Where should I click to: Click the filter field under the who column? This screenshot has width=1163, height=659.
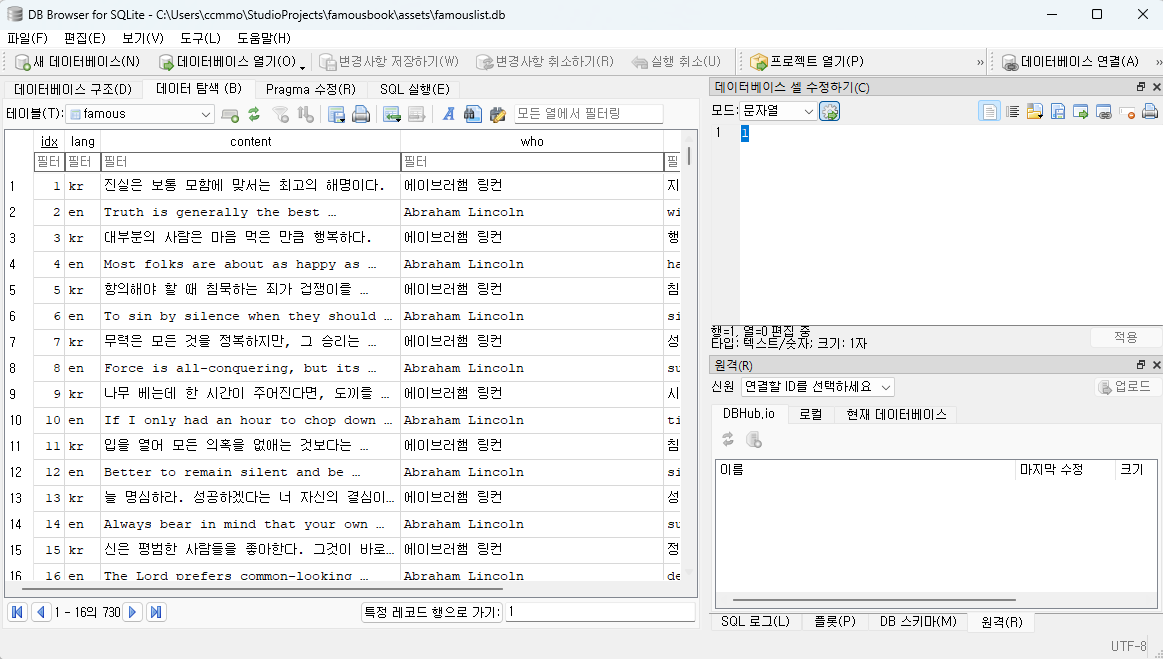pyautogui.click(x=532, y=162)
